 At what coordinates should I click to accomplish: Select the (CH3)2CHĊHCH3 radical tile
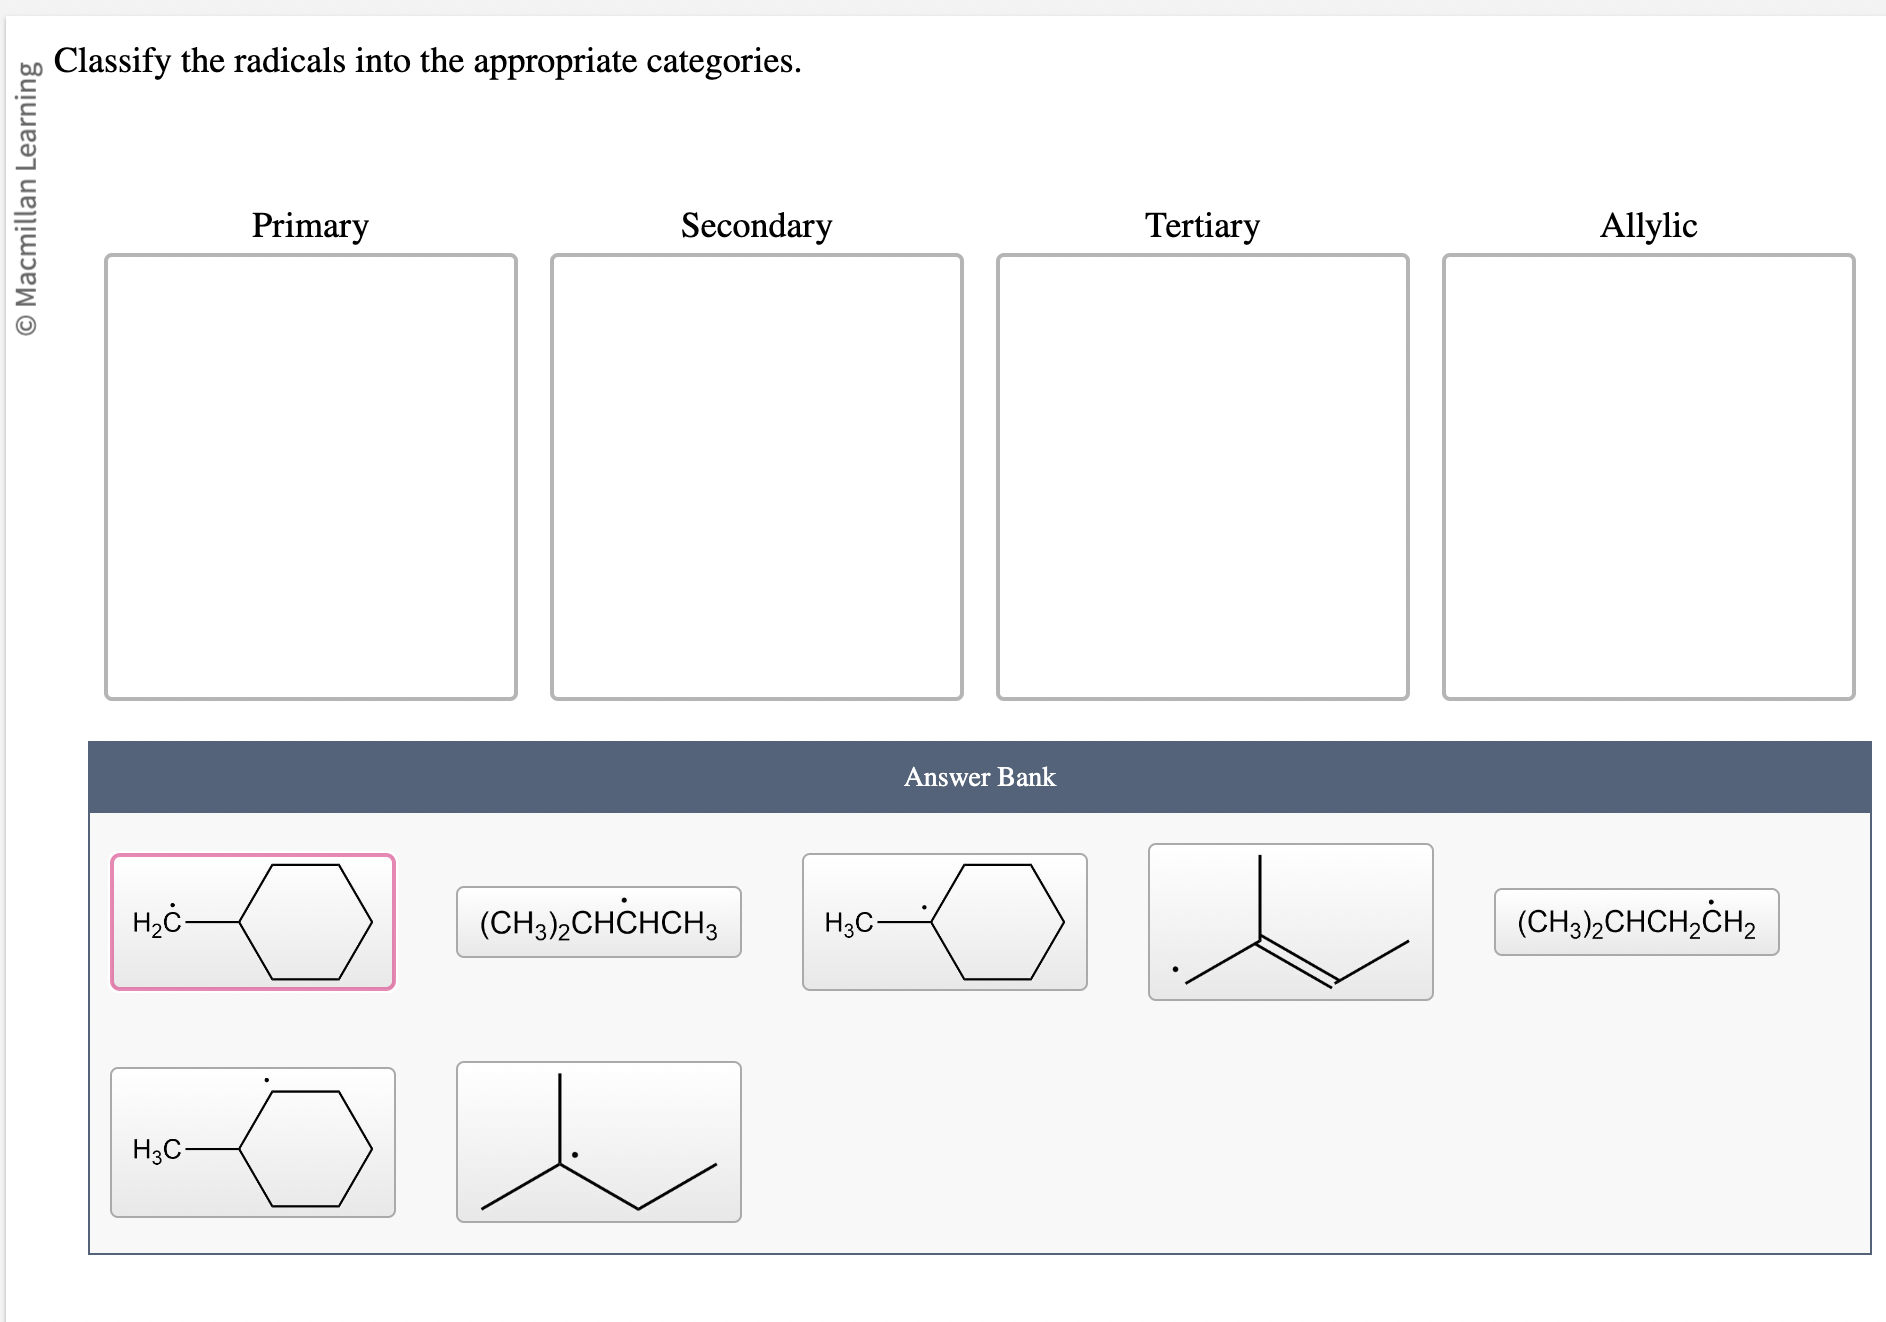point(598,921)
